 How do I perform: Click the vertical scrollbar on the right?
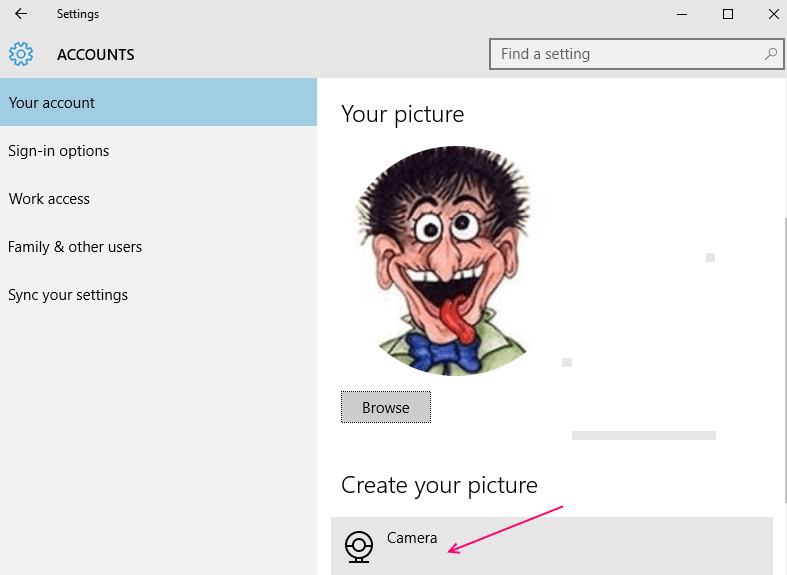(x=785, y=359)
